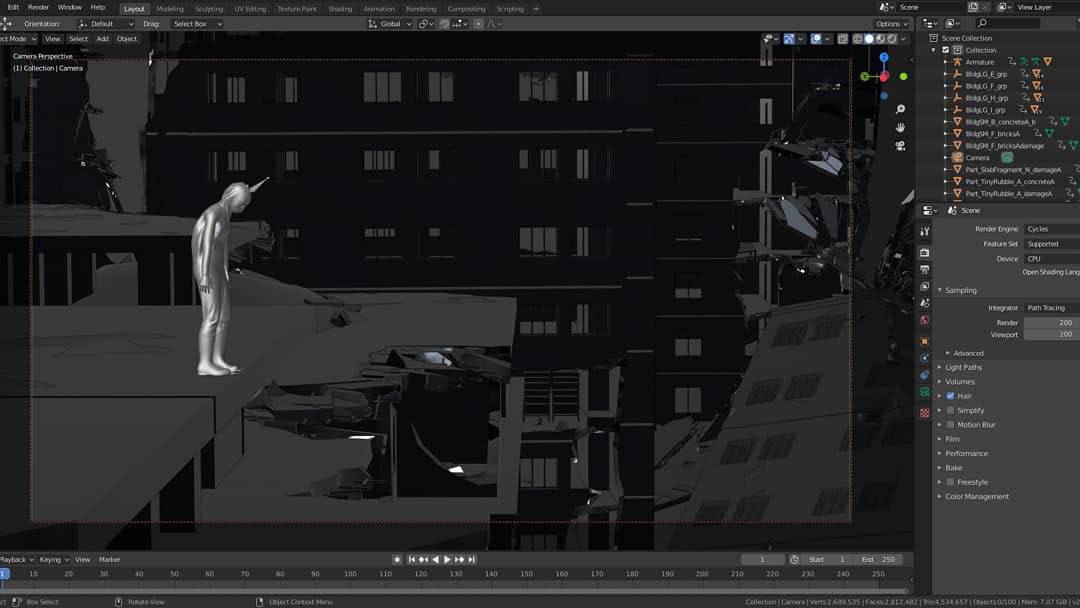Screen dimensions: 1080x608
Task: Toggle X-ray view in viewport header
Action: point(842,39)
